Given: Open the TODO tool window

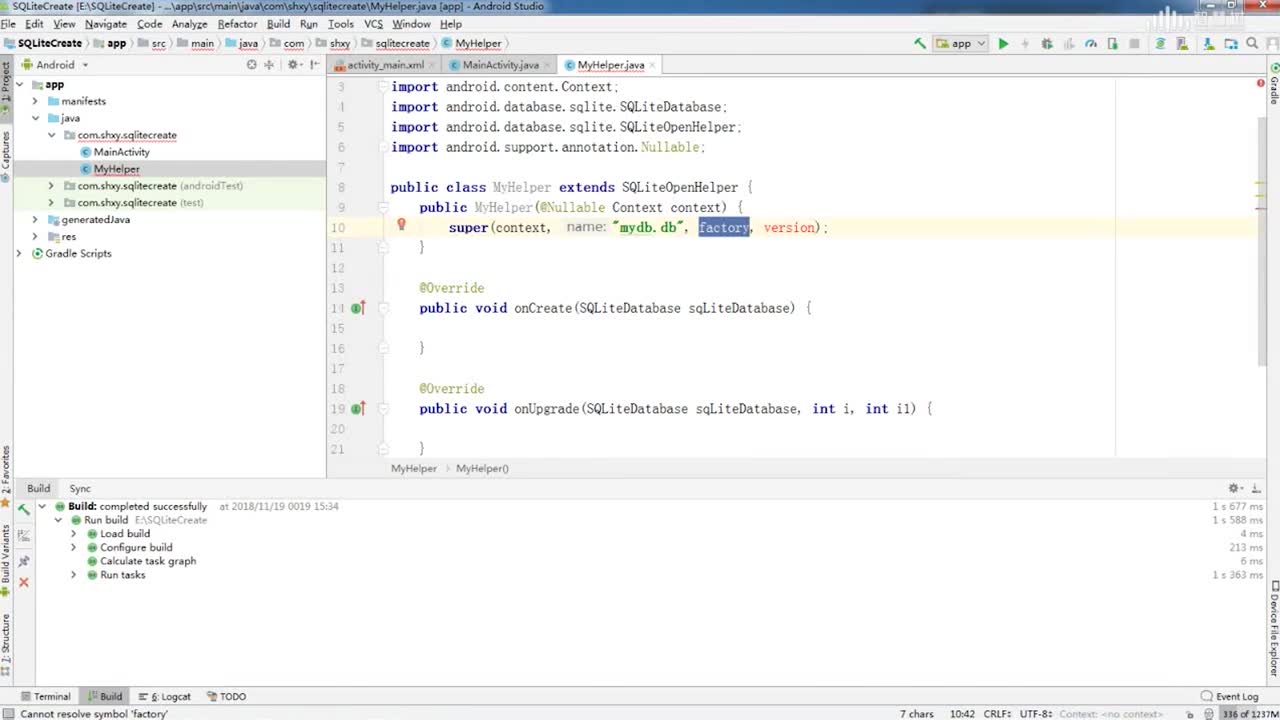Looking at the screenshot, I should [x=226, y=696].
